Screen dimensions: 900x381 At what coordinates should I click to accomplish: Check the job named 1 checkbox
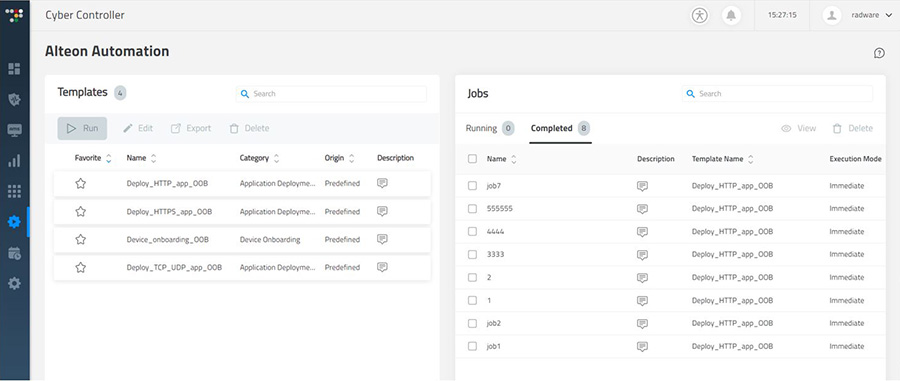[x=472, y=301]
